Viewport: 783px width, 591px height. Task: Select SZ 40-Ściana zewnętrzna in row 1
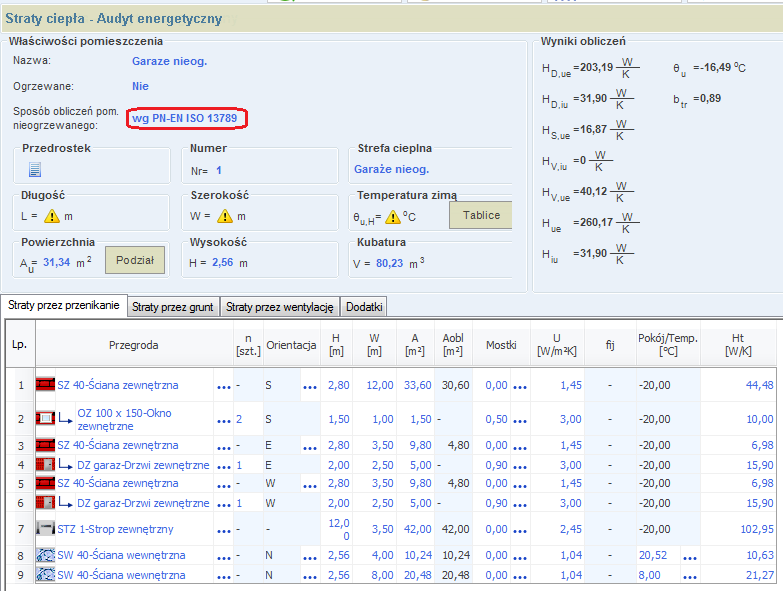118,385
